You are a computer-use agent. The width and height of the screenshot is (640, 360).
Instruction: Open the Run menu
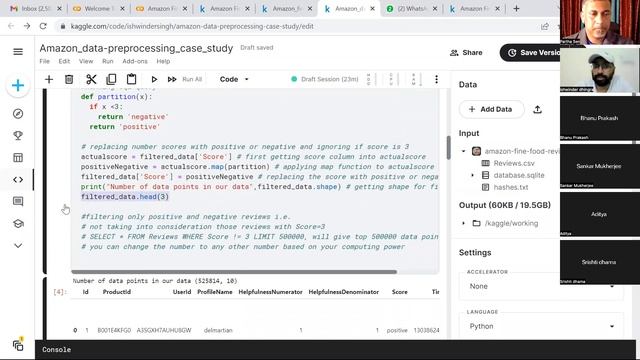[108, 61]
